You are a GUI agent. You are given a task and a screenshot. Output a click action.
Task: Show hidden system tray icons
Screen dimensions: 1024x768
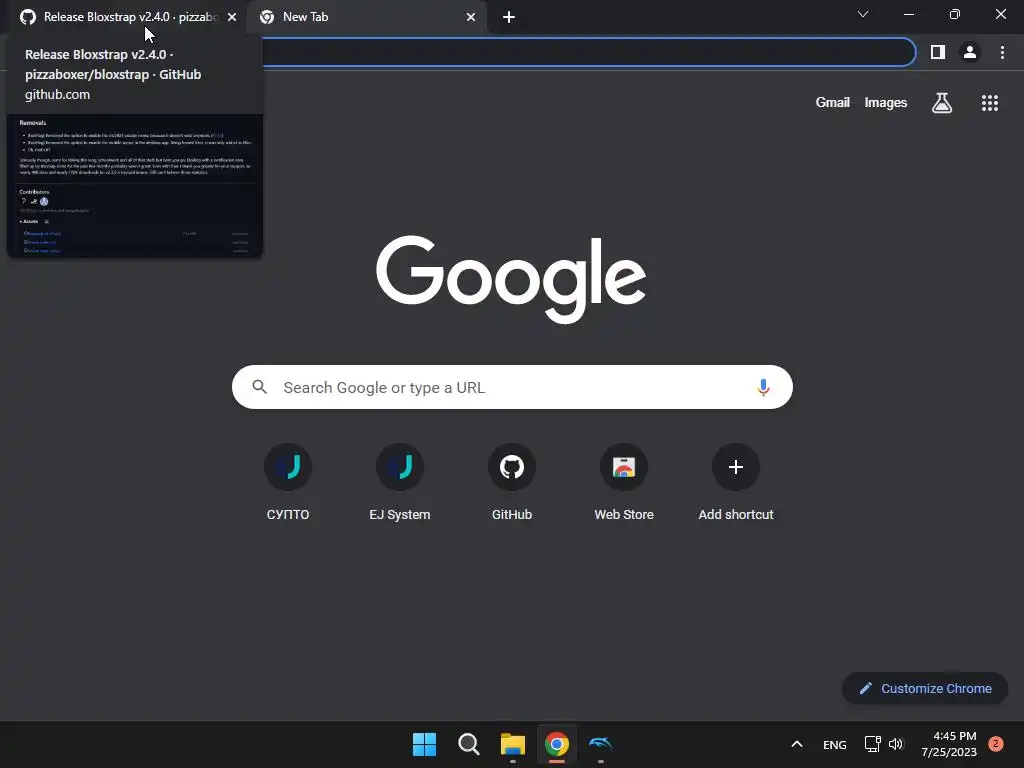coord(797,744)
